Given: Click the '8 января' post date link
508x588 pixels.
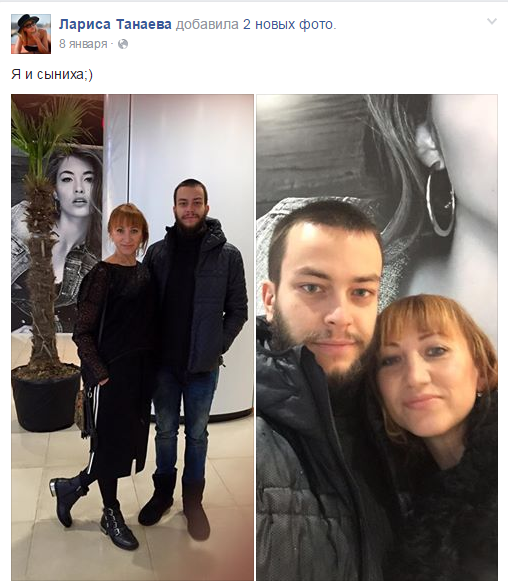Looking at the screenshot, I should click(x=83, y=44).
